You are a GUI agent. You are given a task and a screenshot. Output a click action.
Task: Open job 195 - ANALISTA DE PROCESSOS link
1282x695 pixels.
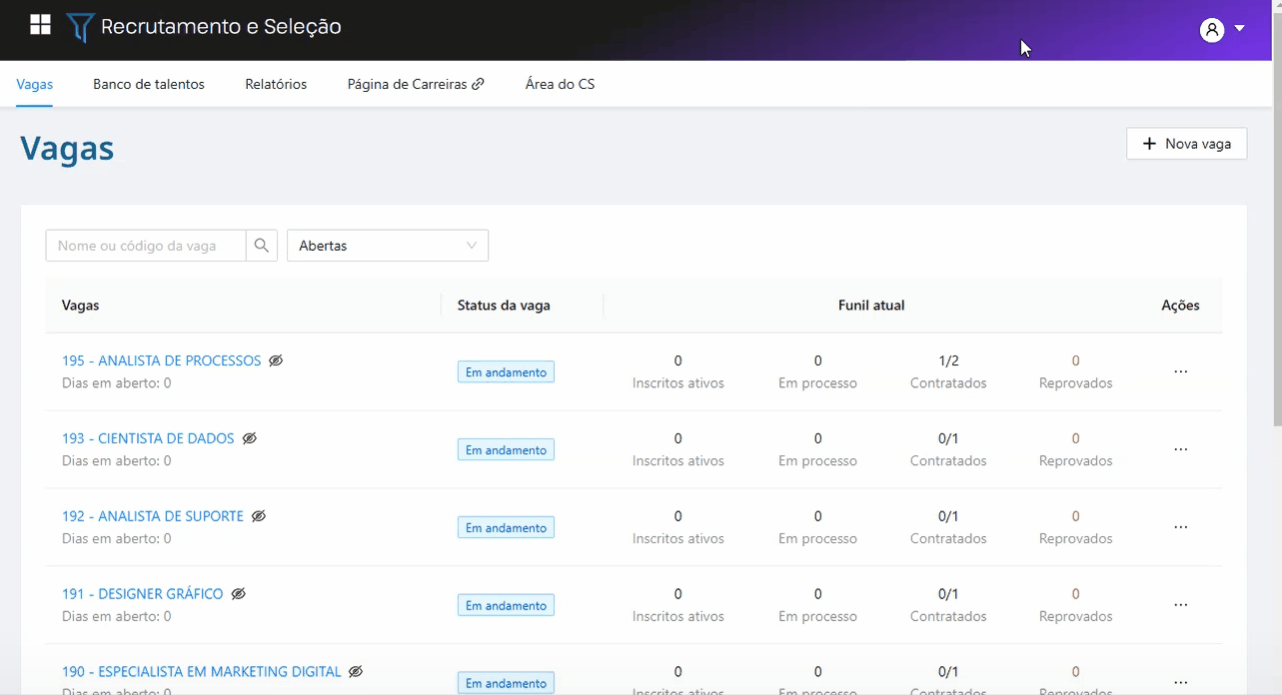161,361
